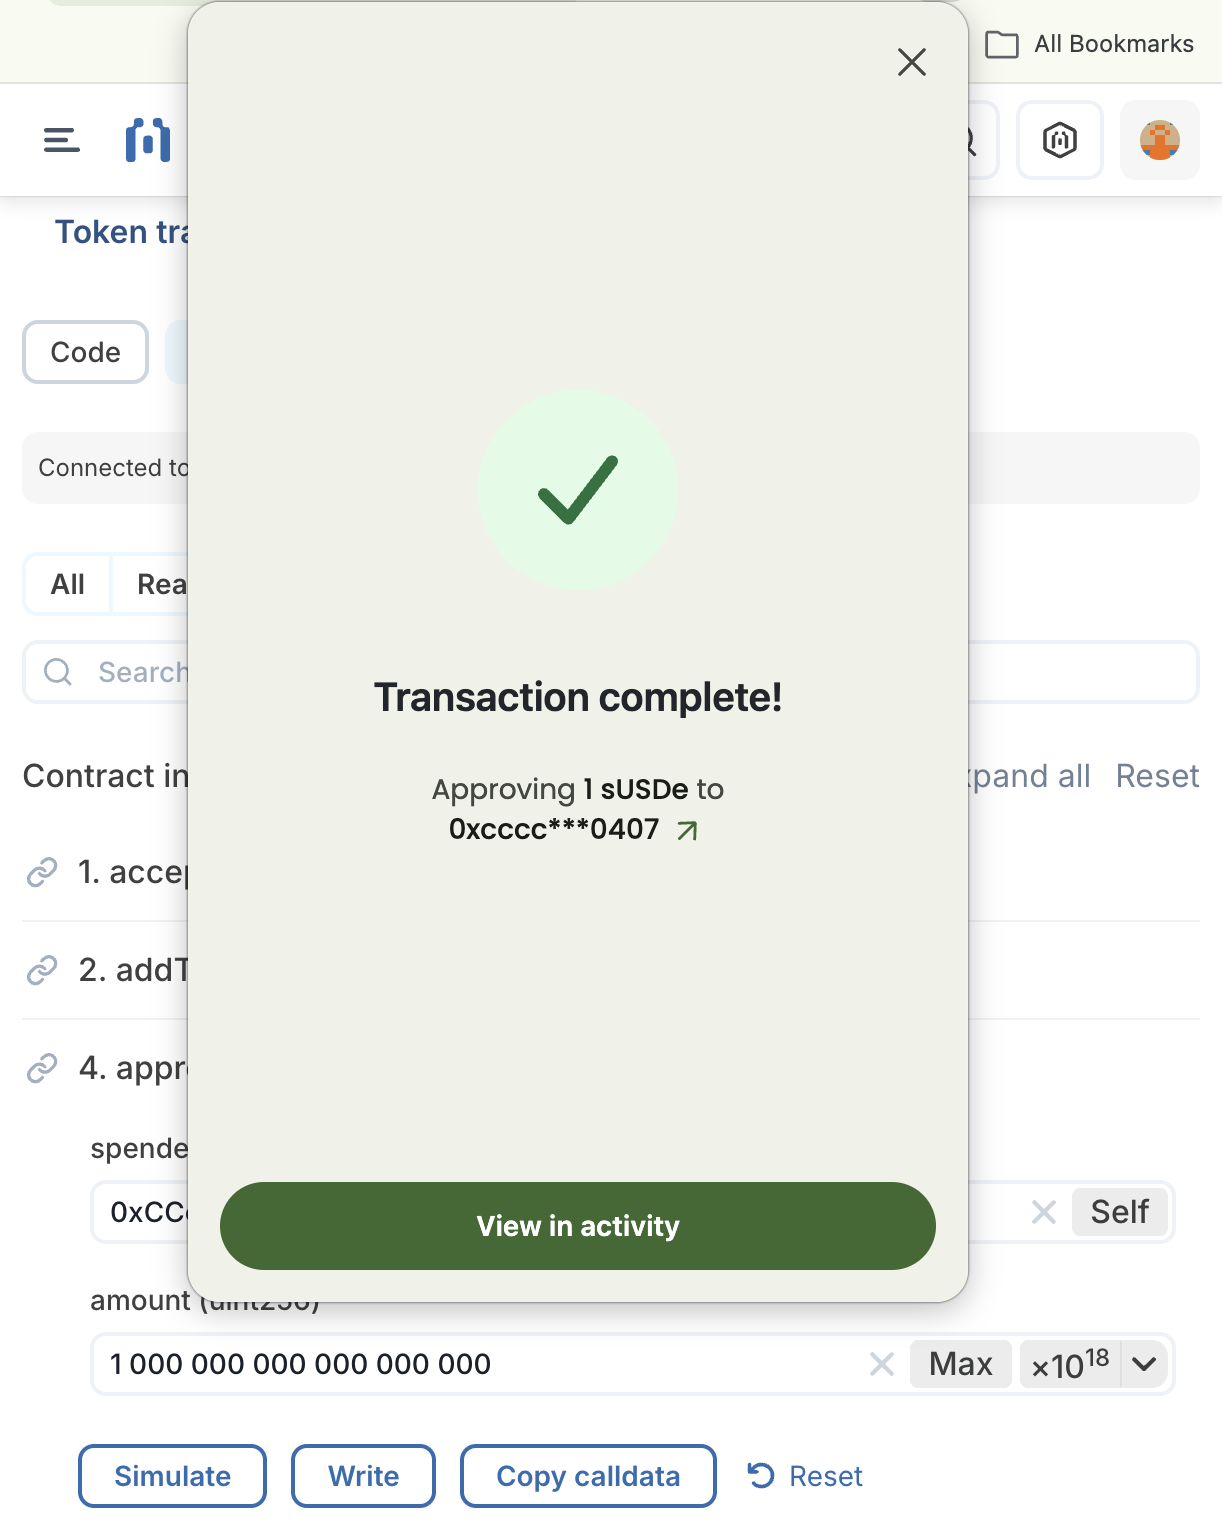
Task: Close the Transaction complete dialog
Action: 911,62
